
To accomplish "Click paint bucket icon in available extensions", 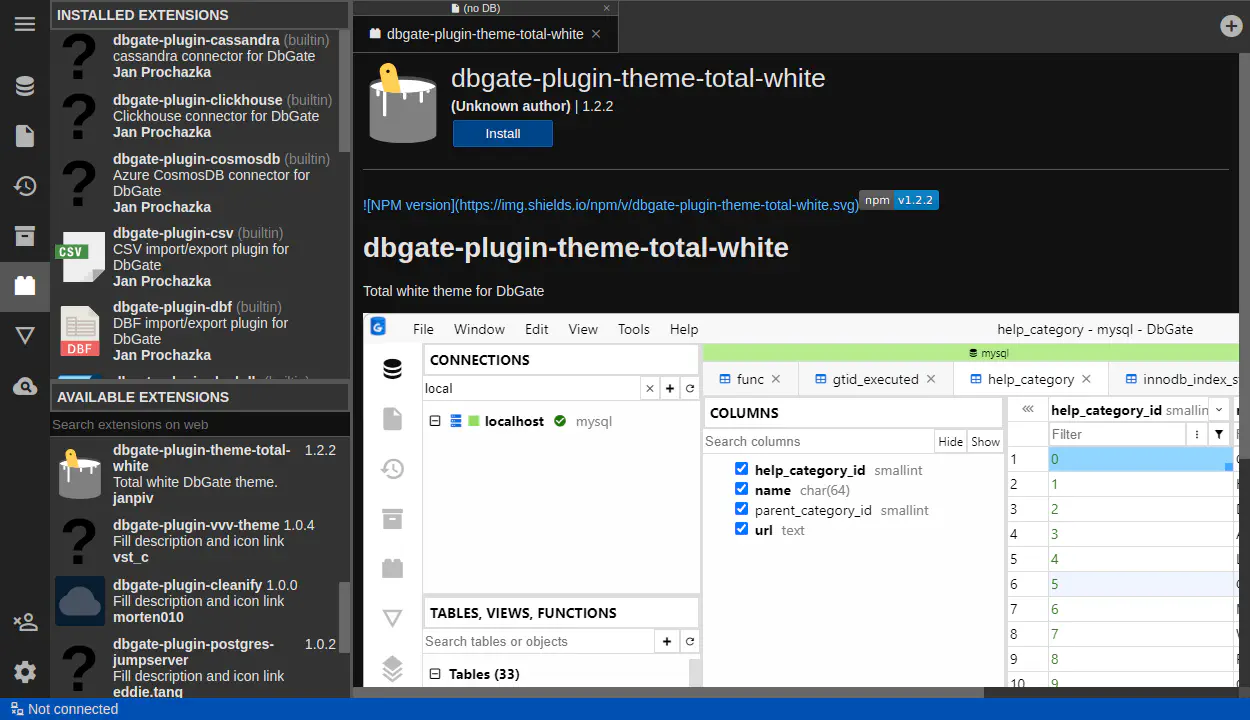I will pyautogui.click(x=80, y=474).
